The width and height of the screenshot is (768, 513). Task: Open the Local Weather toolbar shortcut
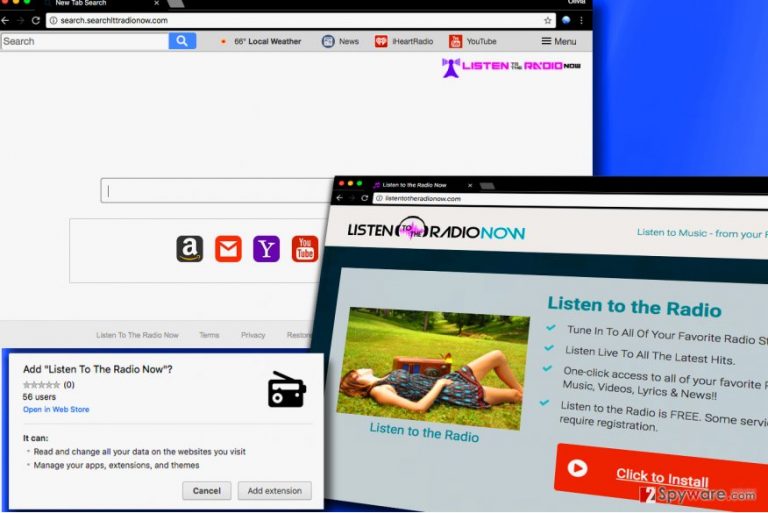pos(261,42)
